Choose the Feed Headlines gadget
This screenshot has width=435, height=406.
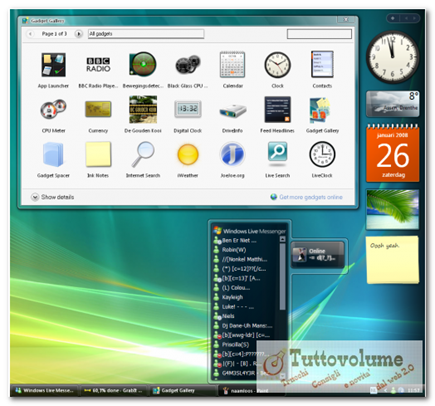[x=277, y=109]
